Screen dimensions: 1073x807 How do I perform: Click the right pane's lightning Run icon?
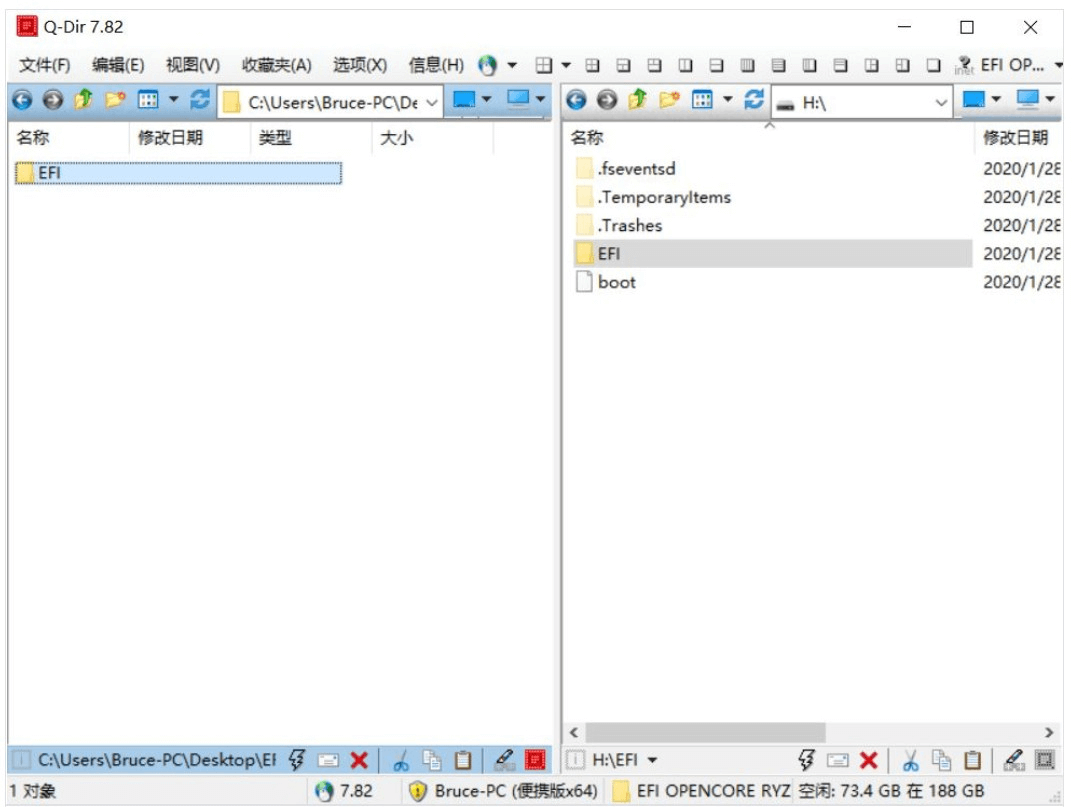click(x=807, y=761)
